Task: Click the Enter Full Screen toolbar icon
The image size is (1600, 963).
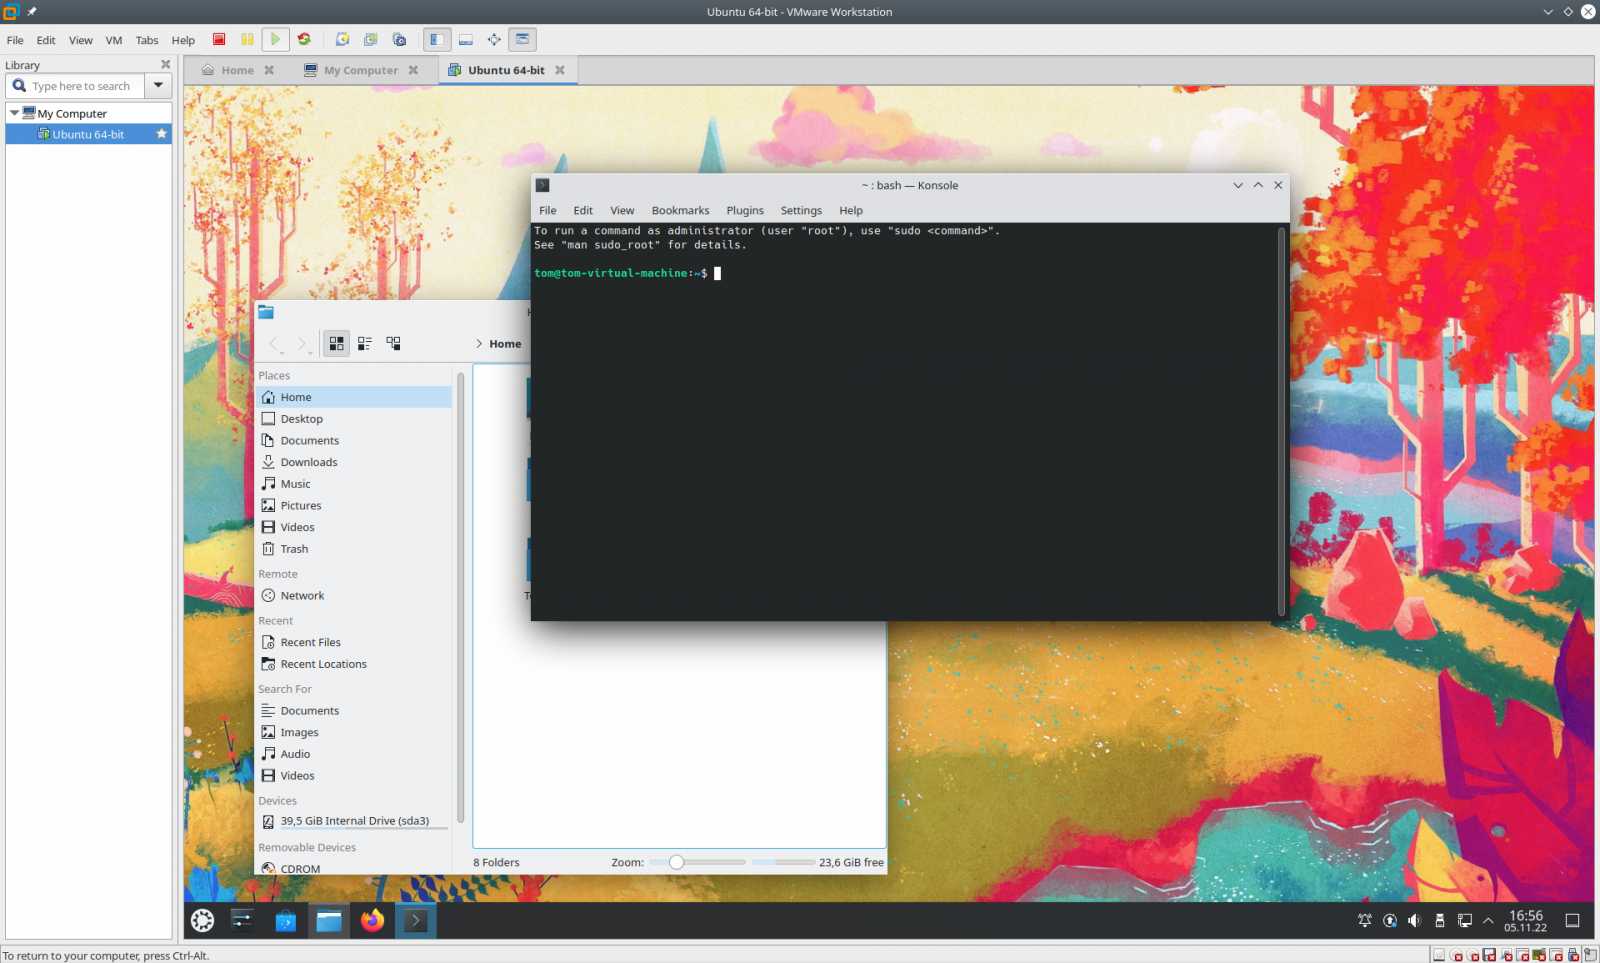Action: (494, 40)
